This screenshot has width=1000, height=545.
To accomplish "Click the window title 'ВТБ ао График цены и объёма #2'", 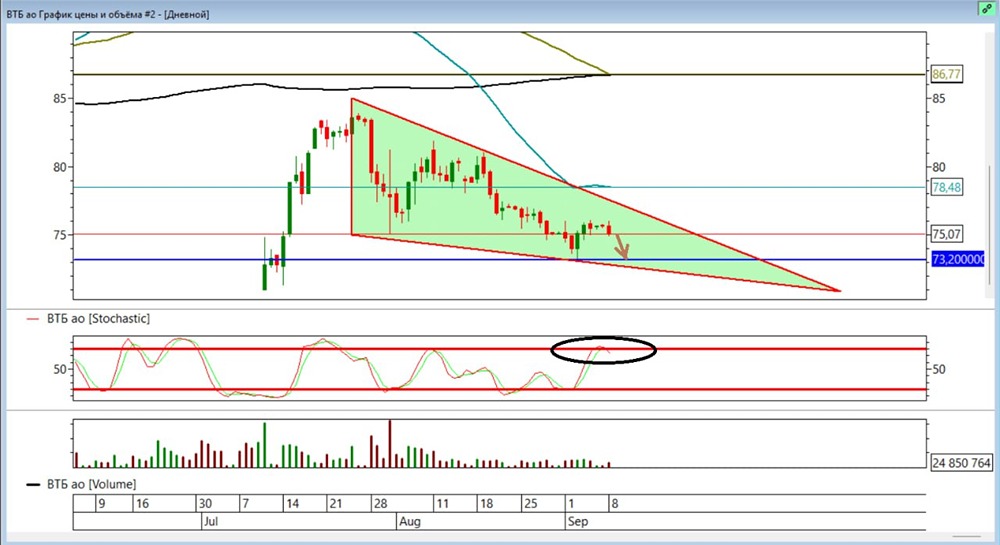I will (84, 14).
